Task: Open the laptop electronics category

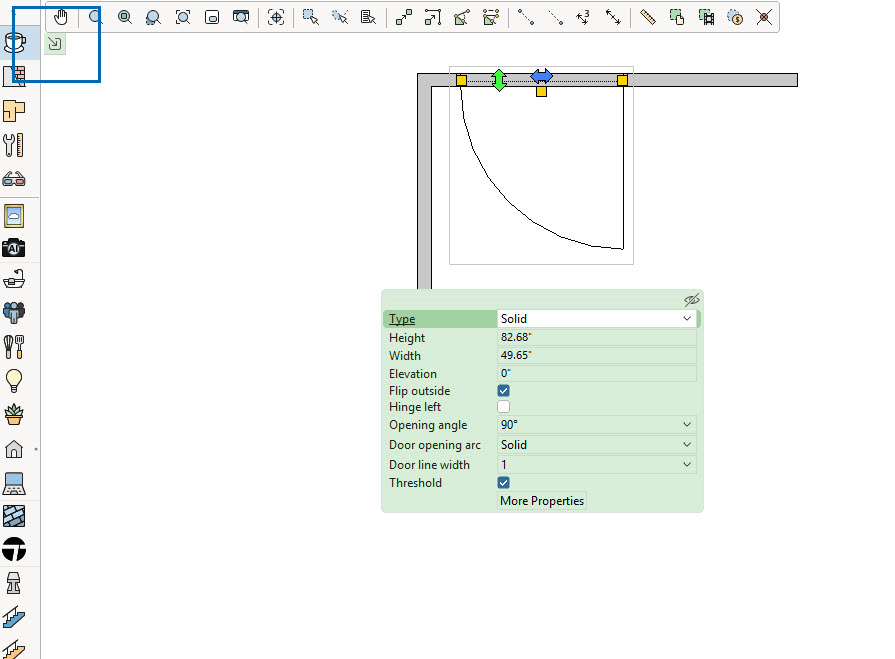Action: pos(14,483)
